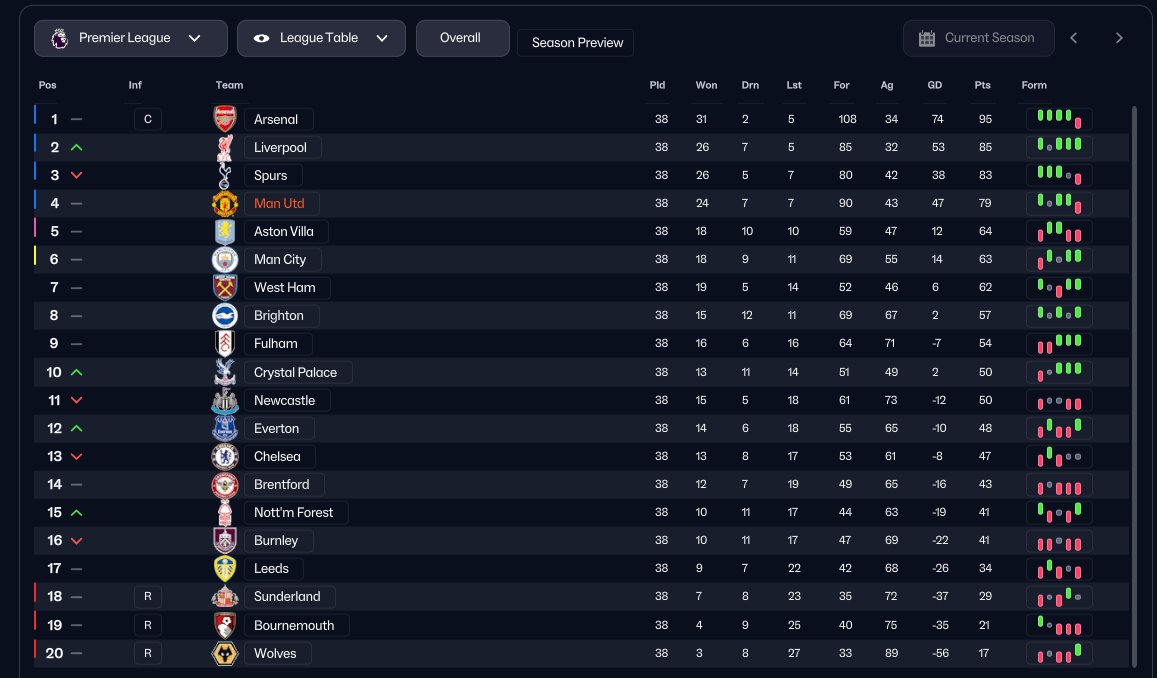Click the Leeds club crest

coord(225,569)
